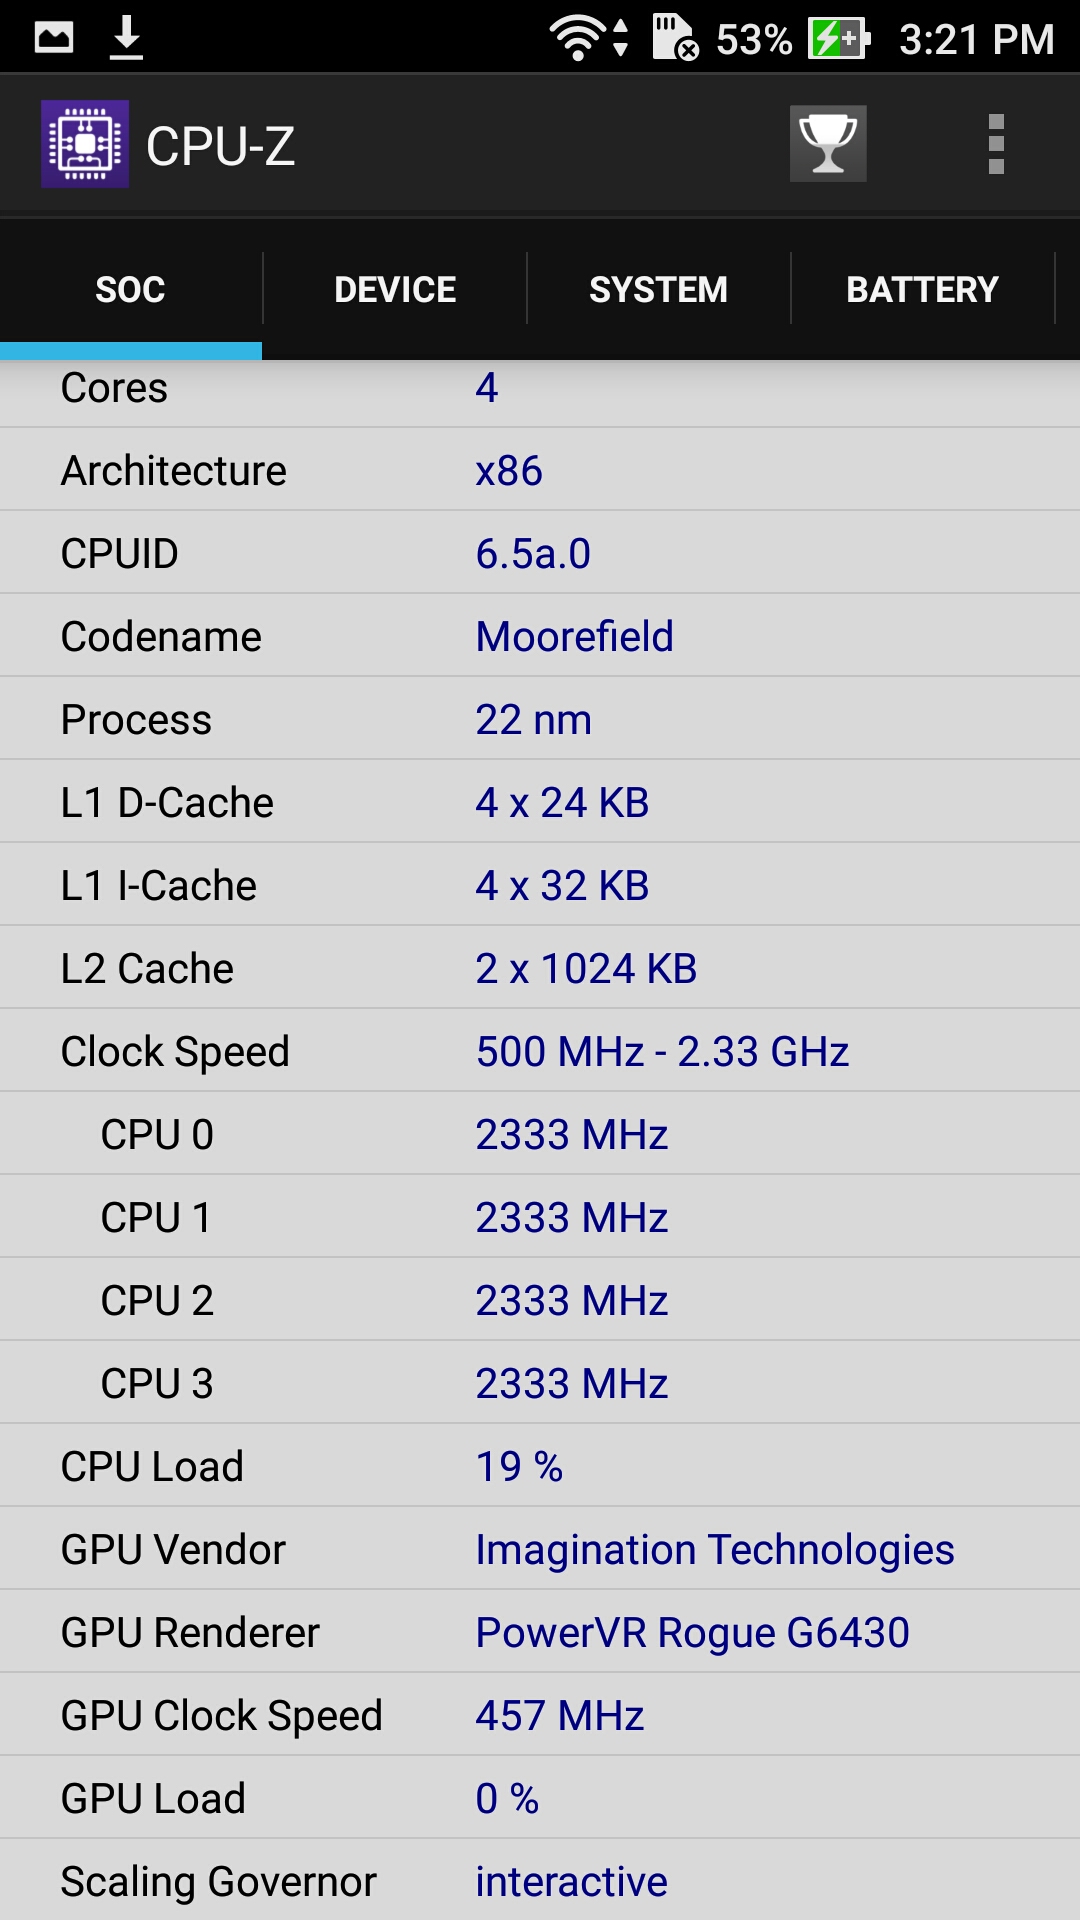Viewport: 1080px width, 1920px height.
Task: Tap the clock time in status bar
Action: click(x=976, y=39)
